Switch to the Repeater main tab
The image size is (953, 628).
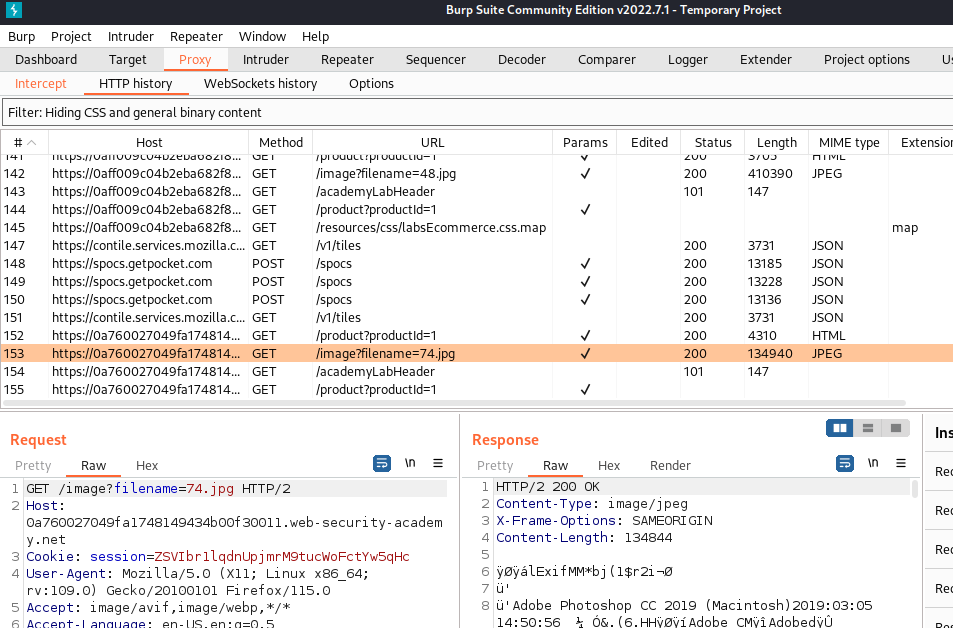[x=347, y=60]
